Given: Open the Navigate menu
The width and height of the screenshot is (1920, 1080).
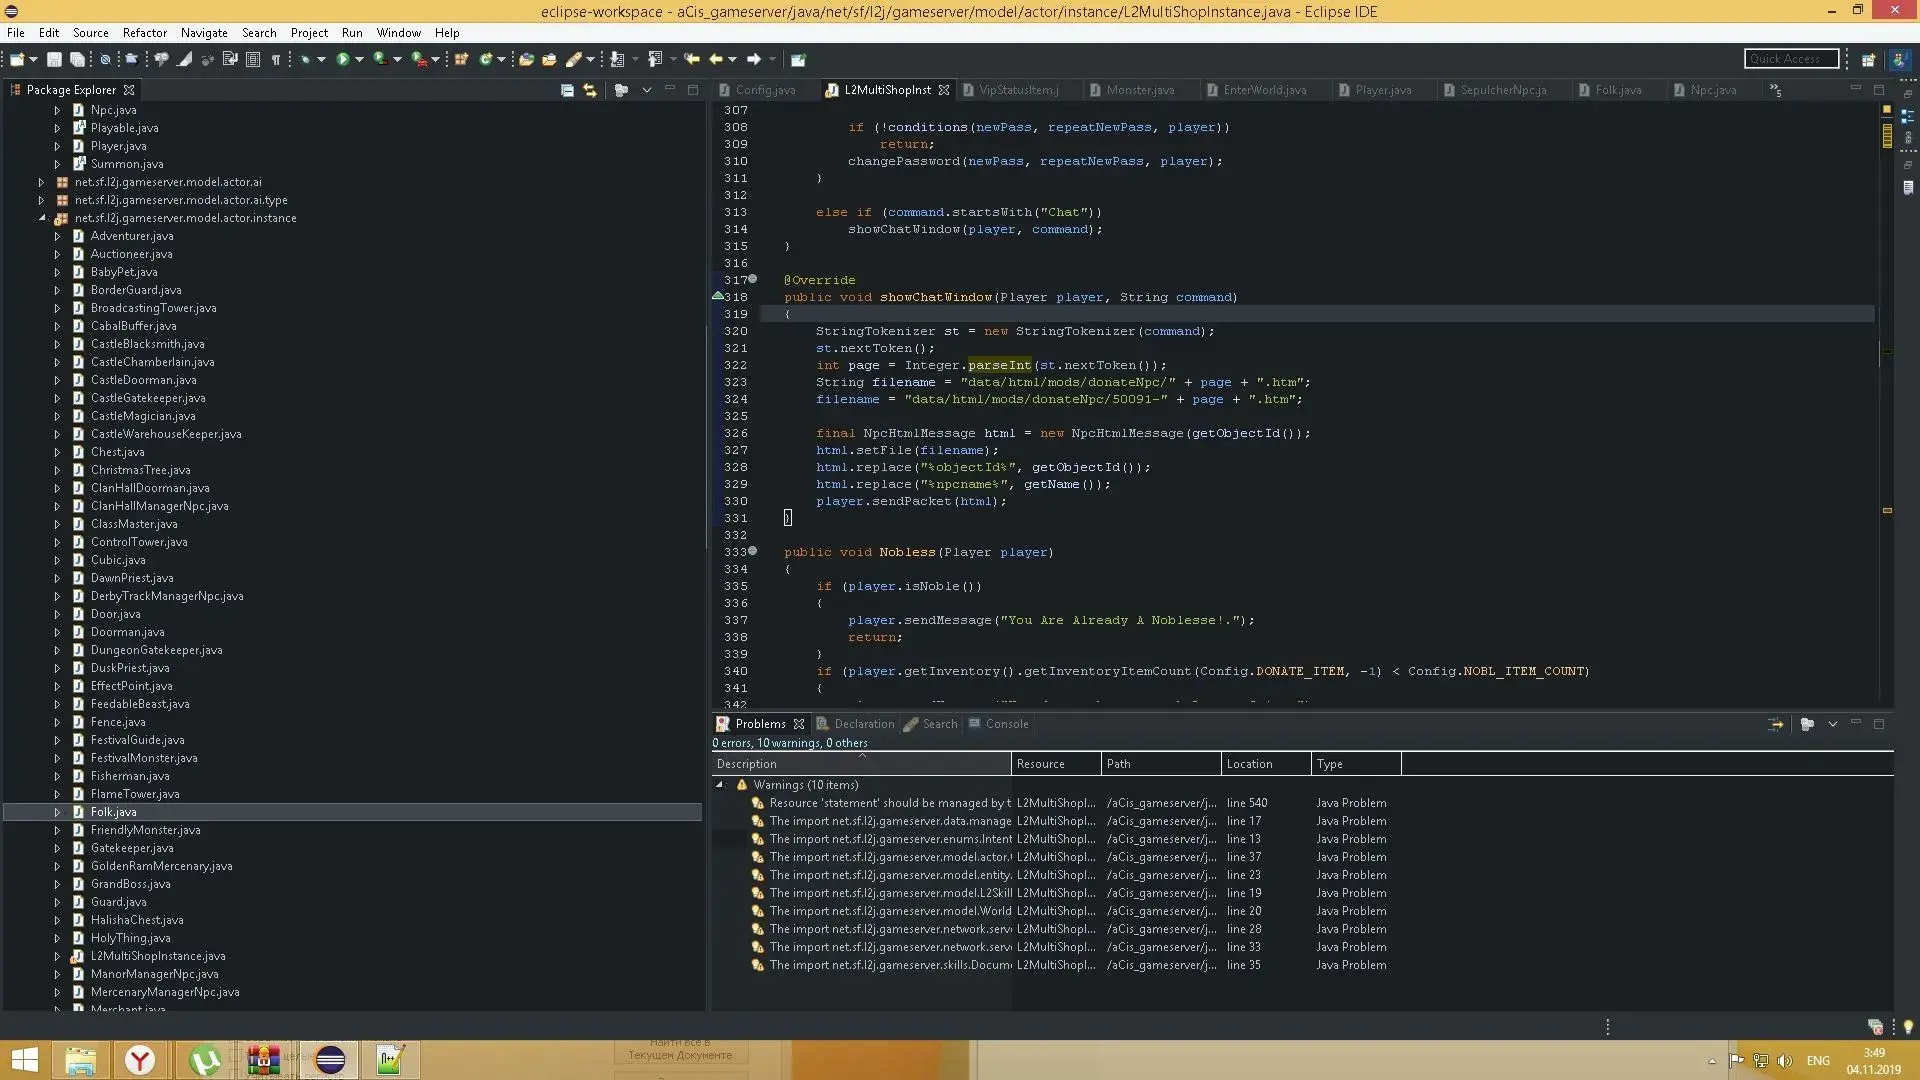Looking at the screenshot, I should tap(204, 32).
